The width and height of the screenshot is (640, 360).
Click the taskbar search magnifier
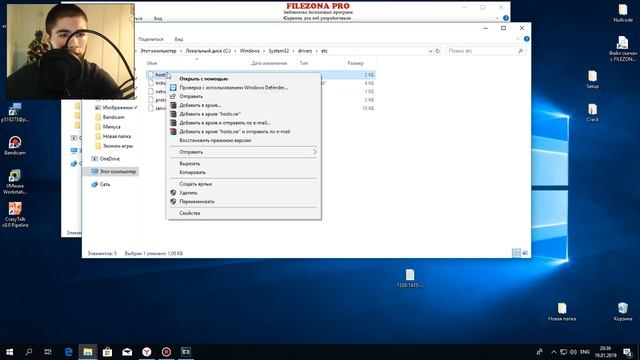[29, 351]
